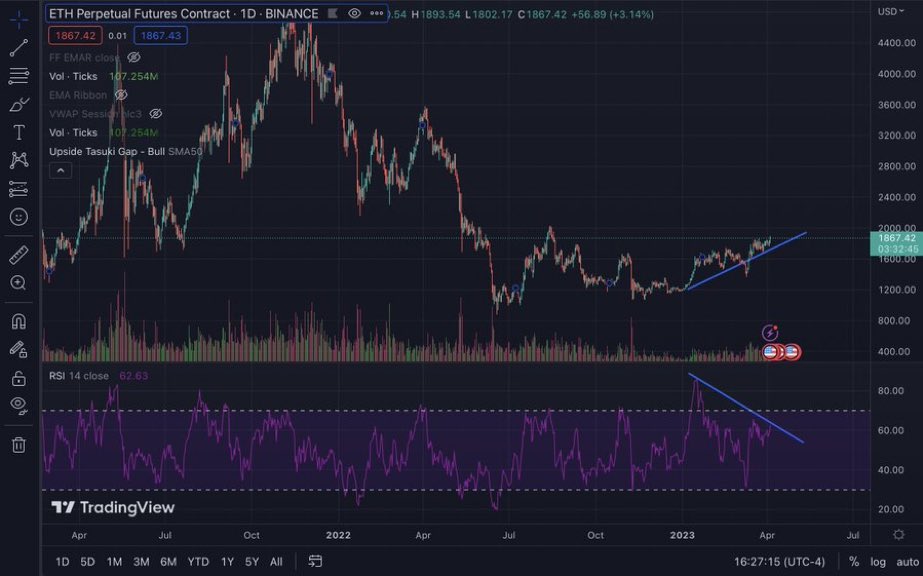Open the chart options ellipsis menu

375,13
